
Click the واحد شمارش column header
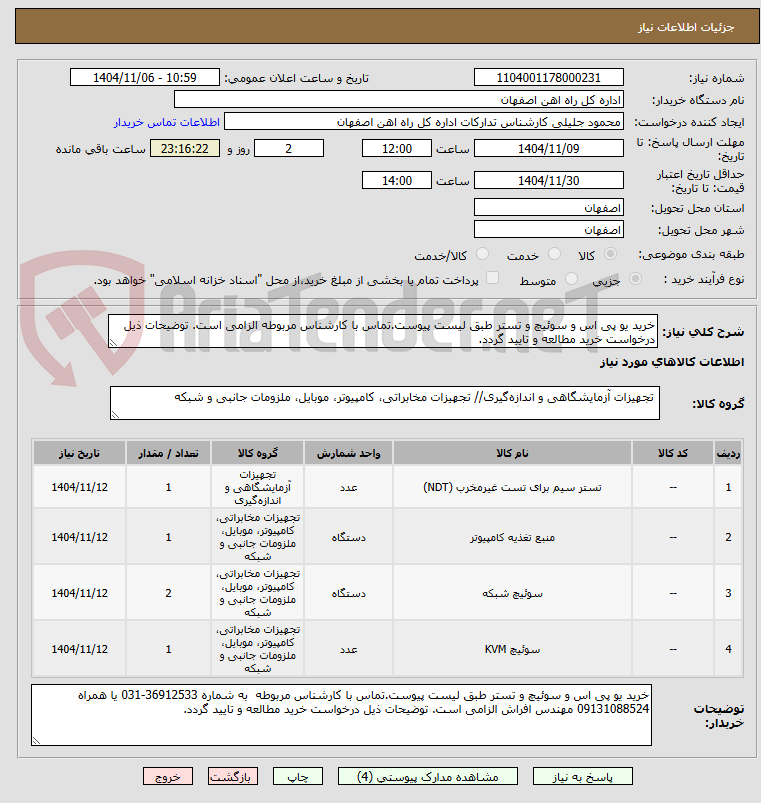click(x=348, y=453)
